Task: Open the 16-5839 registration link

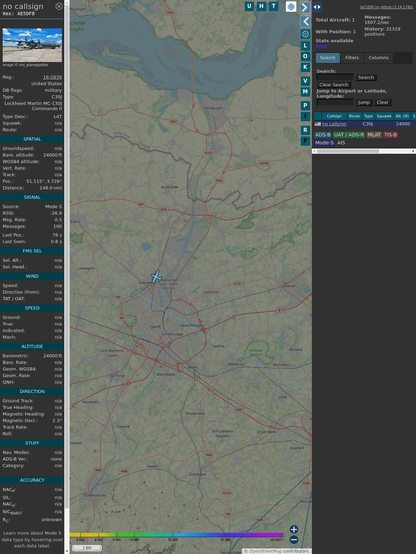Action: coord(52,77)
